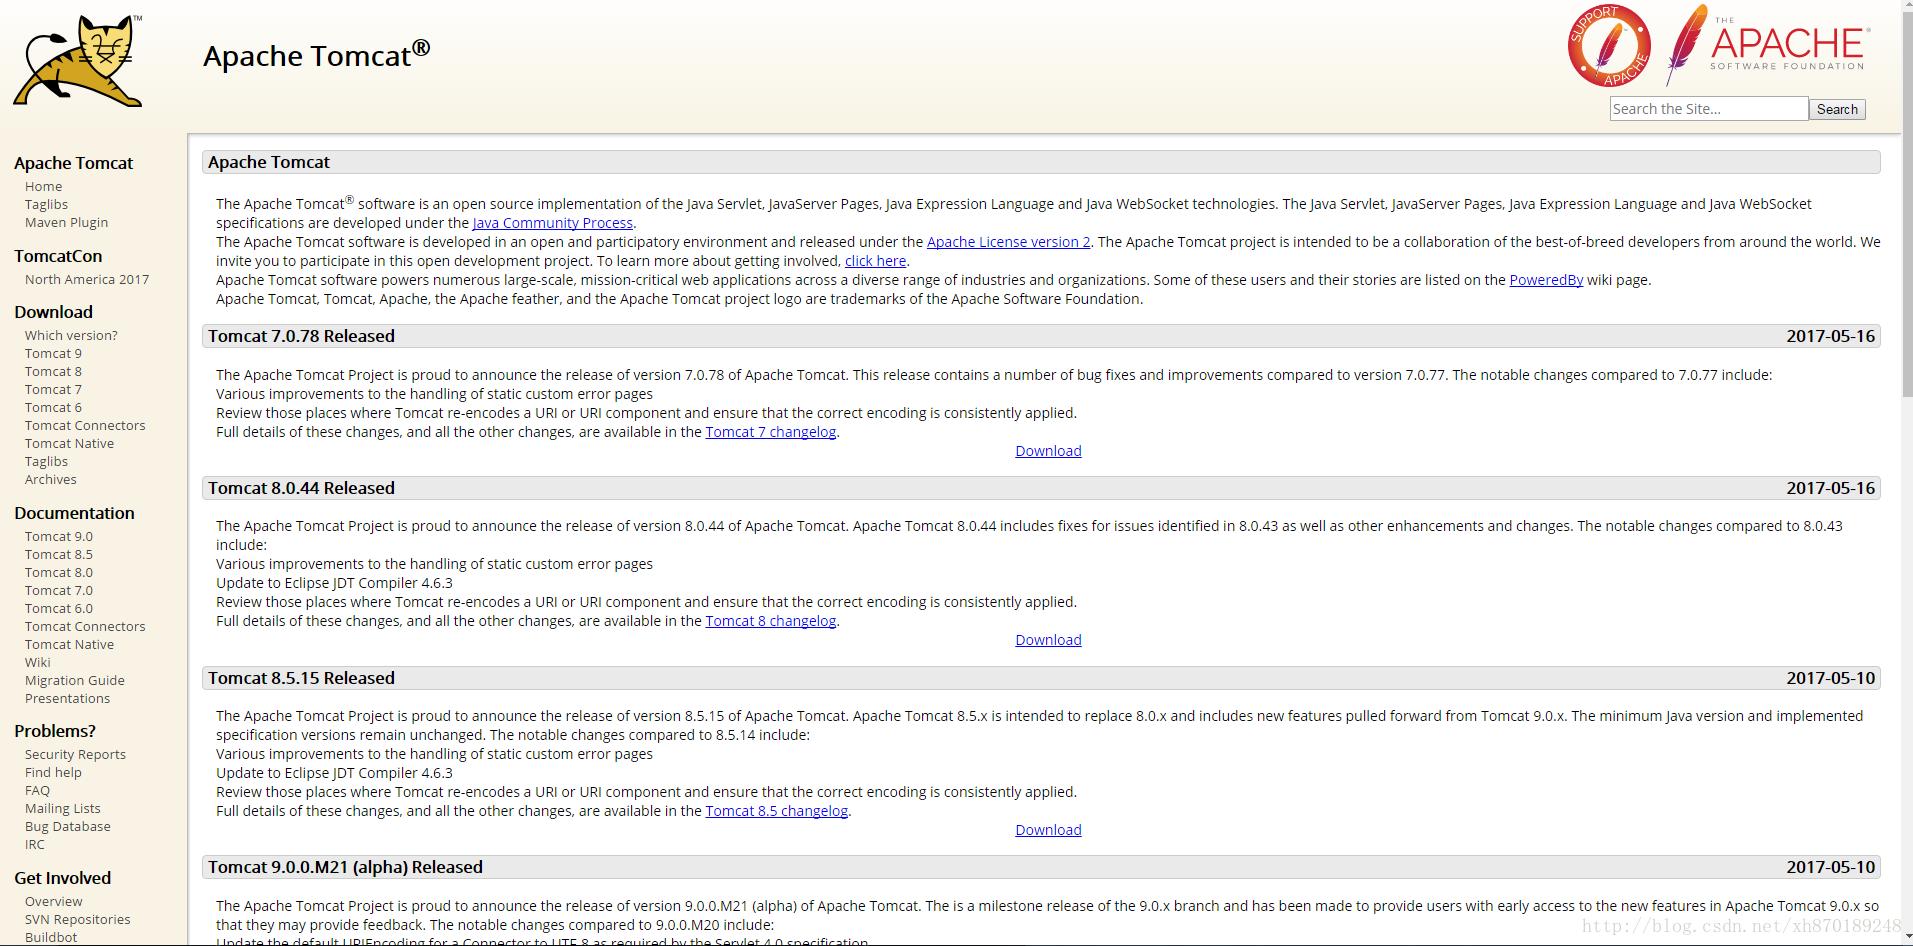
Task: Open the Wiki link
Action: [x=37, y=662]
